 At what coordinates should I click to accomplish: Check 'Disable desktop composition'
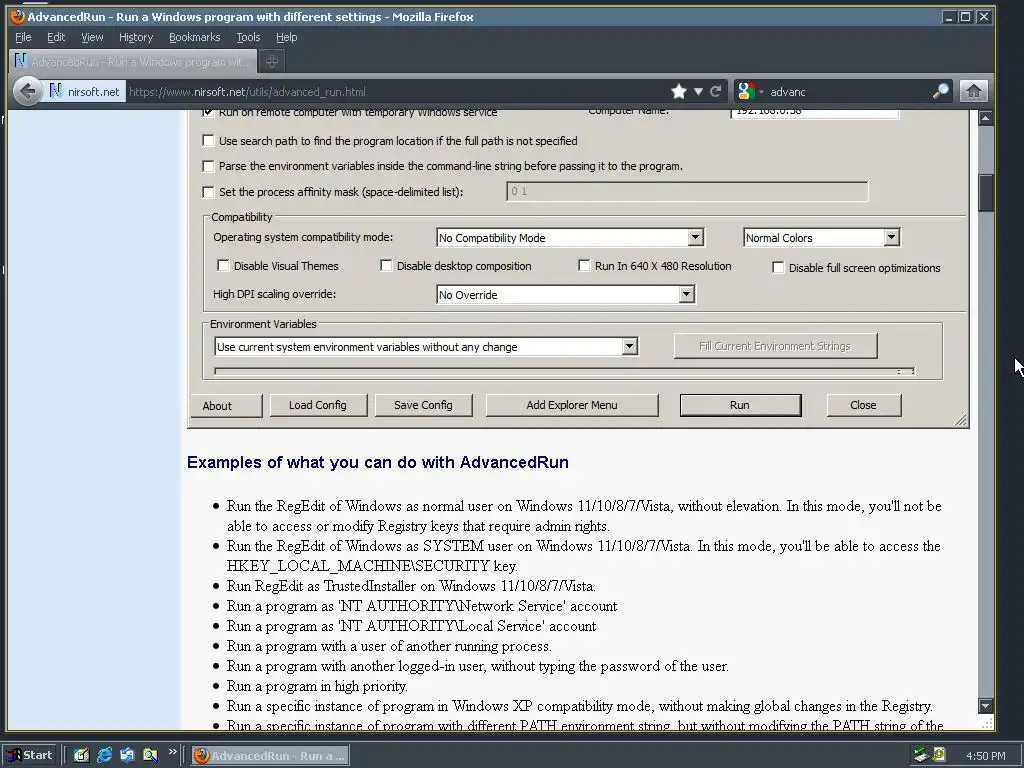[386, 265]
